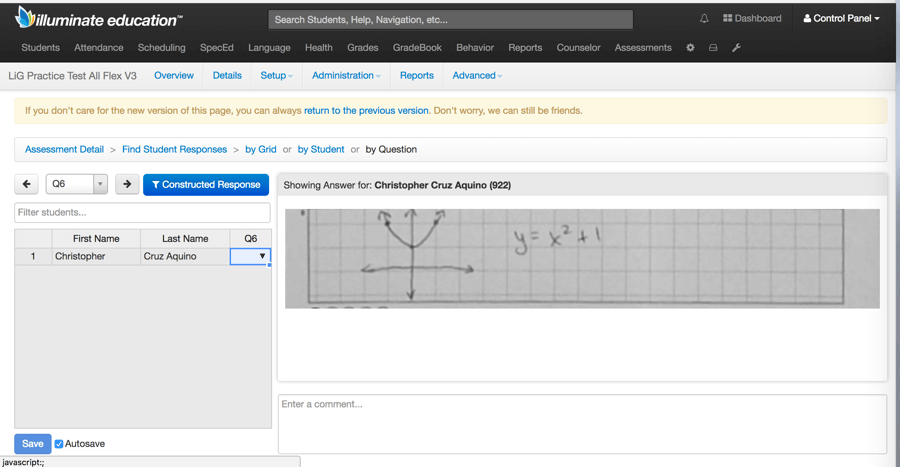The height and width of the screenshot is (467, 900).
Task: Open the settings gear icon in navbar
Action: [x=690, y=48]
